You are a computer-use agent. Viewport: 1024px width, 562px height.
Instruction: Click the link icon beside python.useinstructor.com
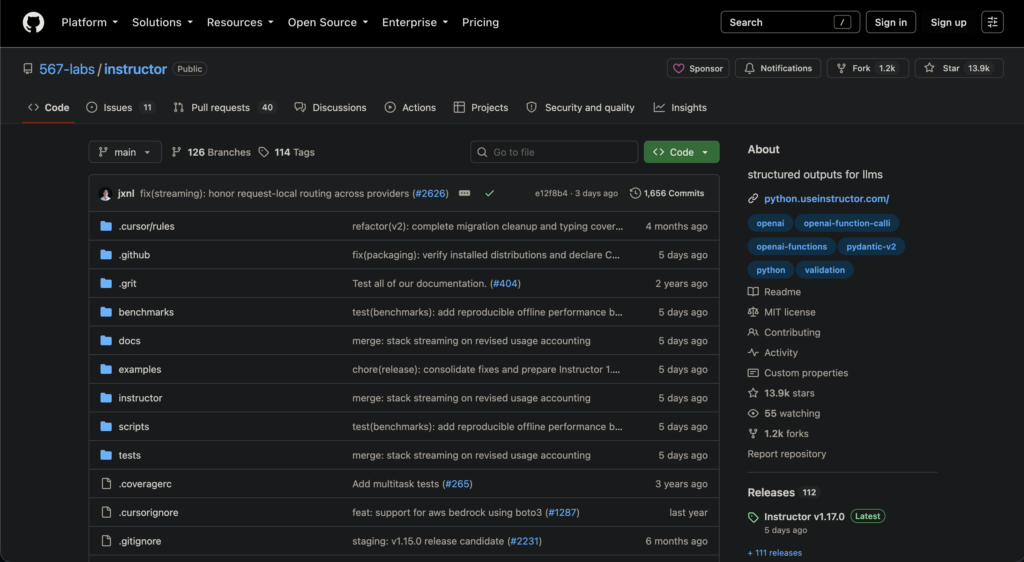point(753,198)
